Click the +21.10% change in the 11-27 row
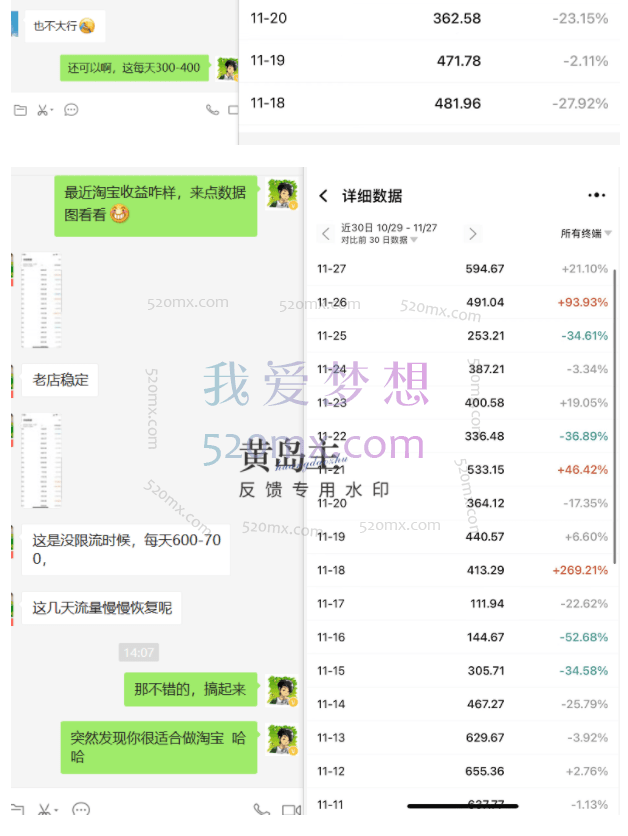628x836 pixels. point(584,269)
